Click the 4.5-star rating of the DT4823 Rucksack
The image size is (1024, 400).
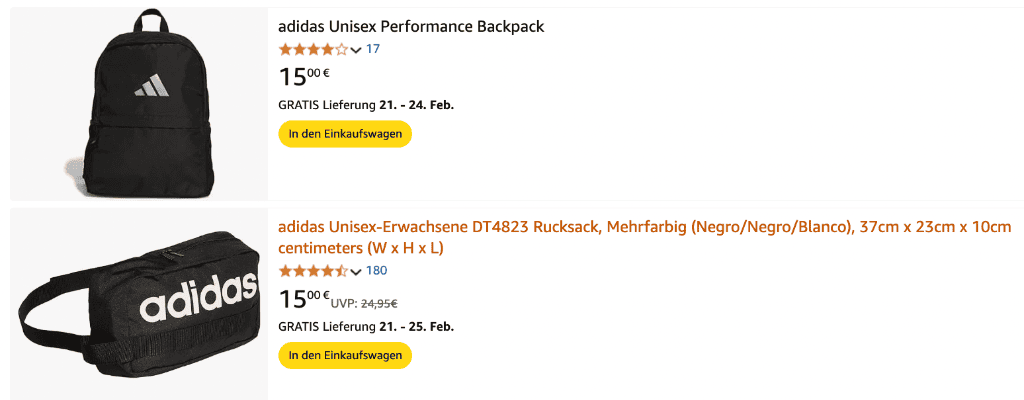[x=313, y=271]
